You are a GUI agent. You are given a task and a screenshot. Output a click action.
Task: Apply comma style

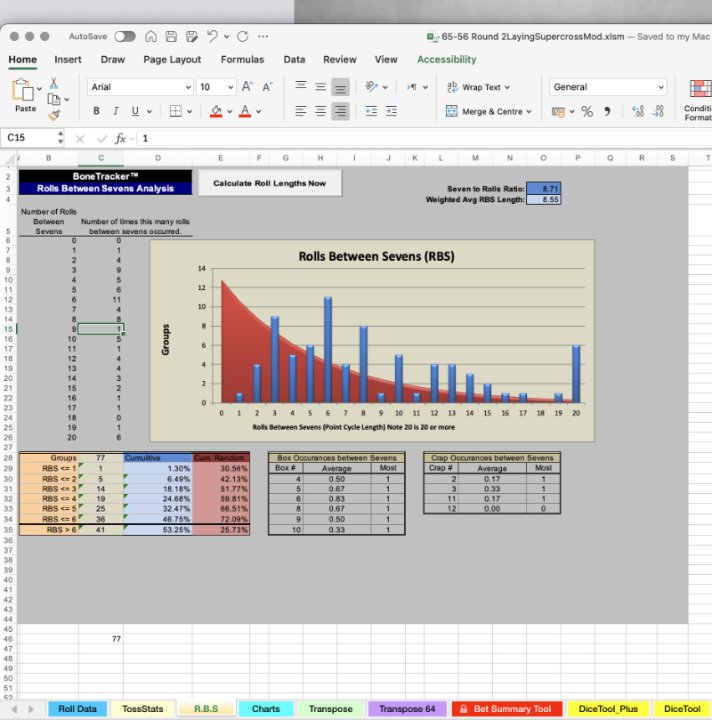(607, 112)
